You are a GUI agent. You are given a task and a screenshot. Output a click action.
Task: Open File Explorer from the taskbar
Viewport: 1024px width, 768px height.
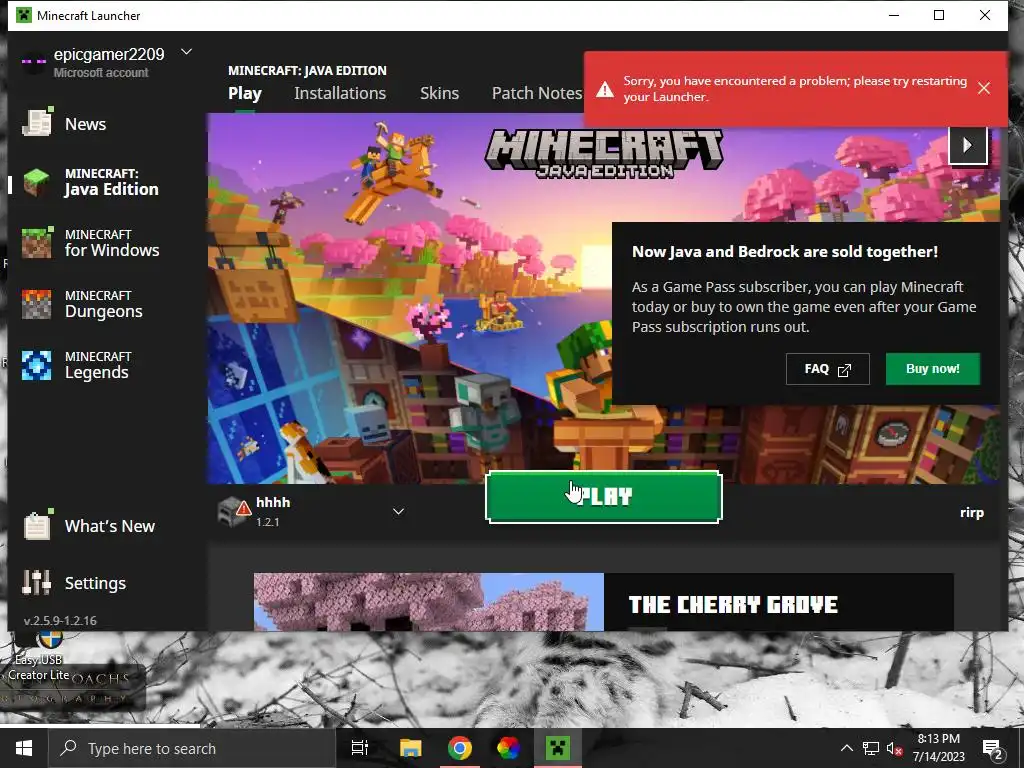411,748
